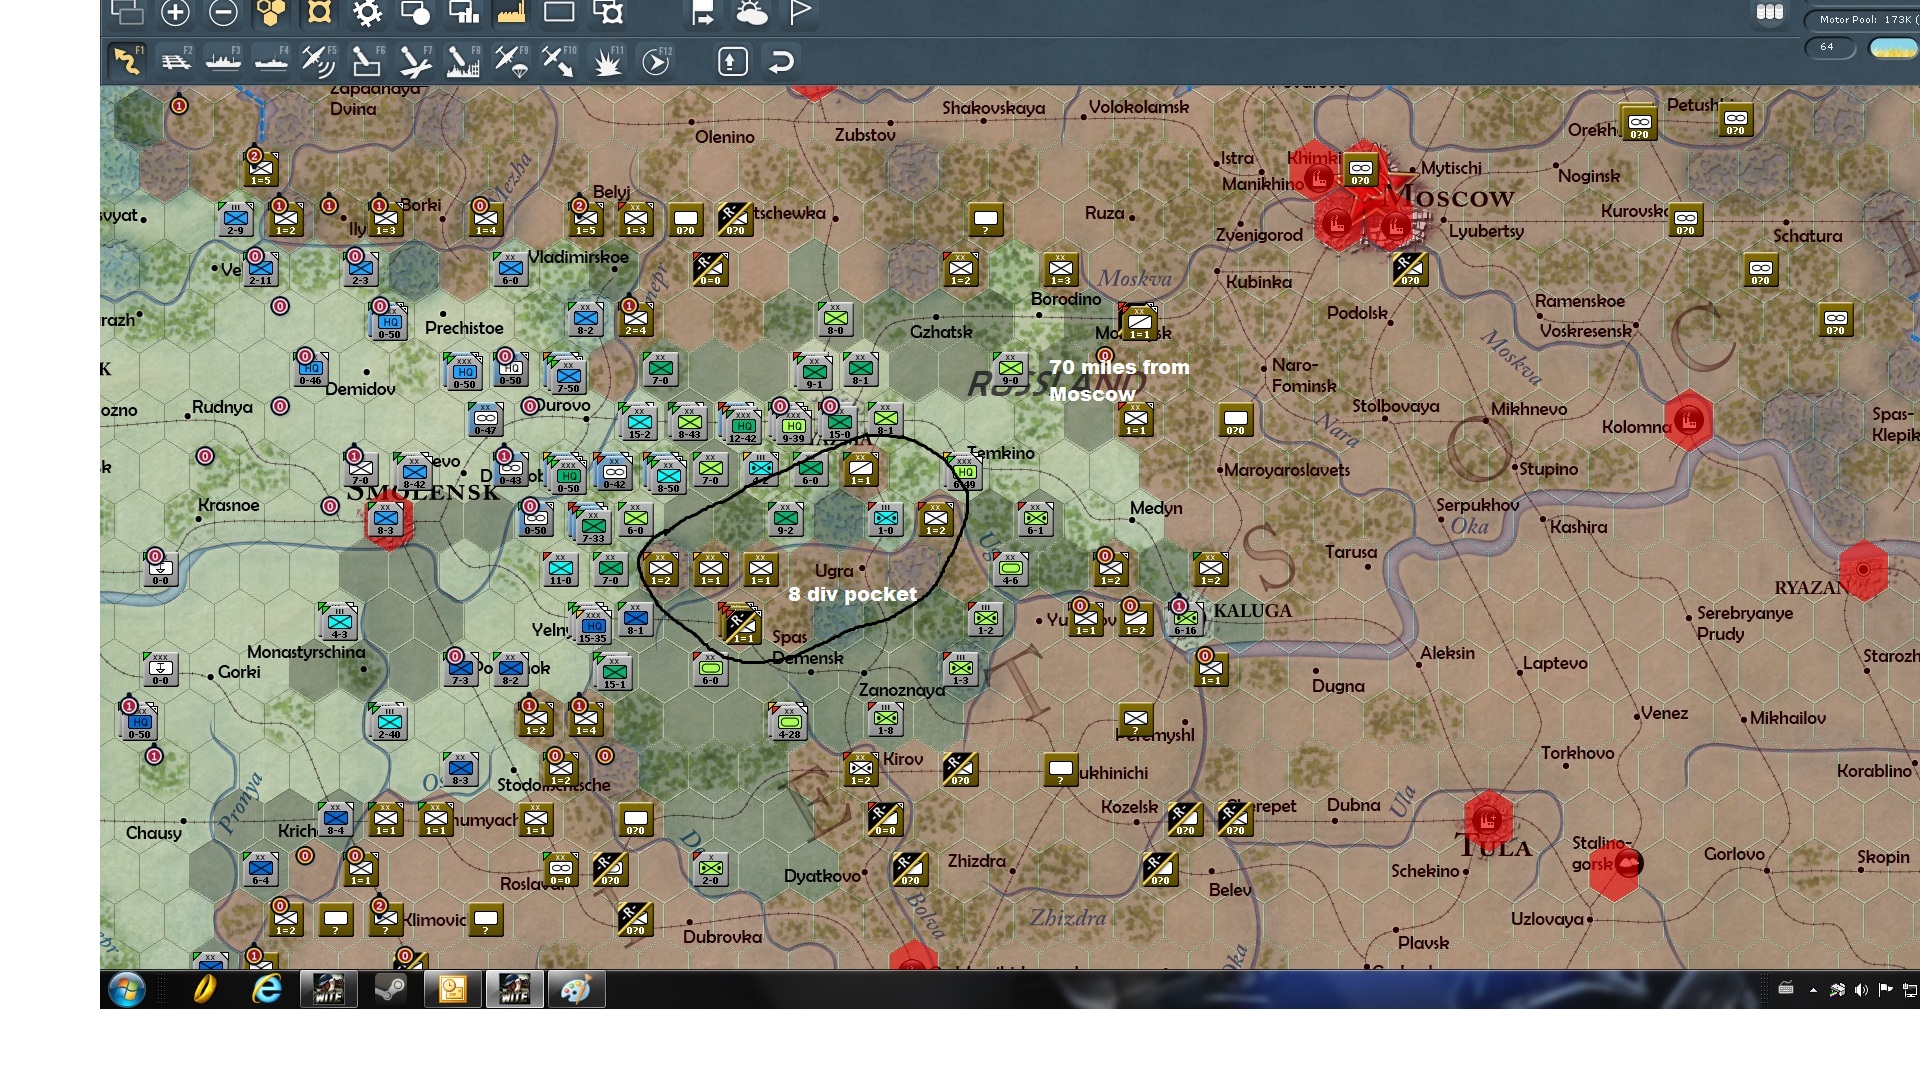Screen dimensions: 1920x1080
Task: Select the Soviet unit counter at Kirov
Action: 861,769
